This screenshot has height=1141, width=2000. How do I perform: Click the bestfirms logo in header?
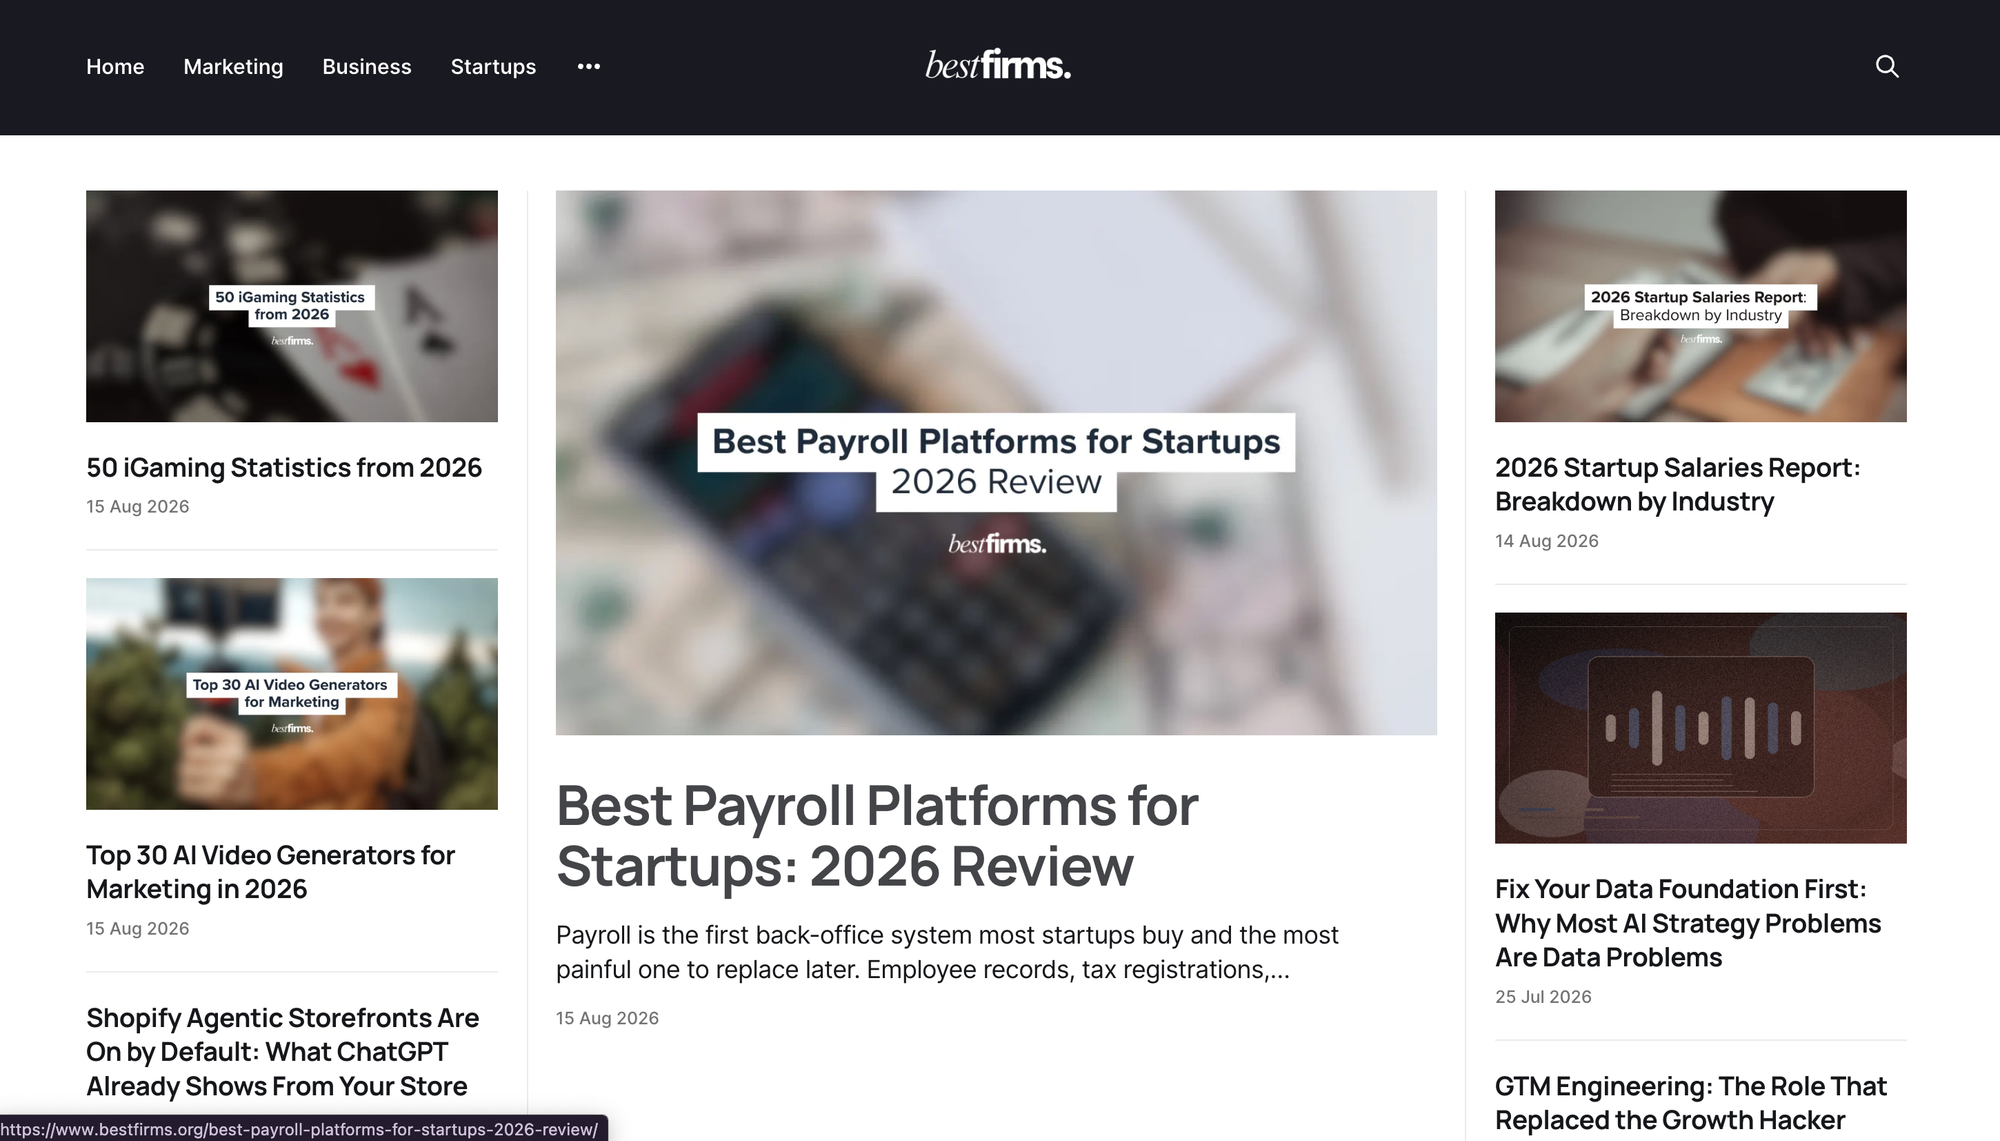pyautogui.click(x=998, y=65)
